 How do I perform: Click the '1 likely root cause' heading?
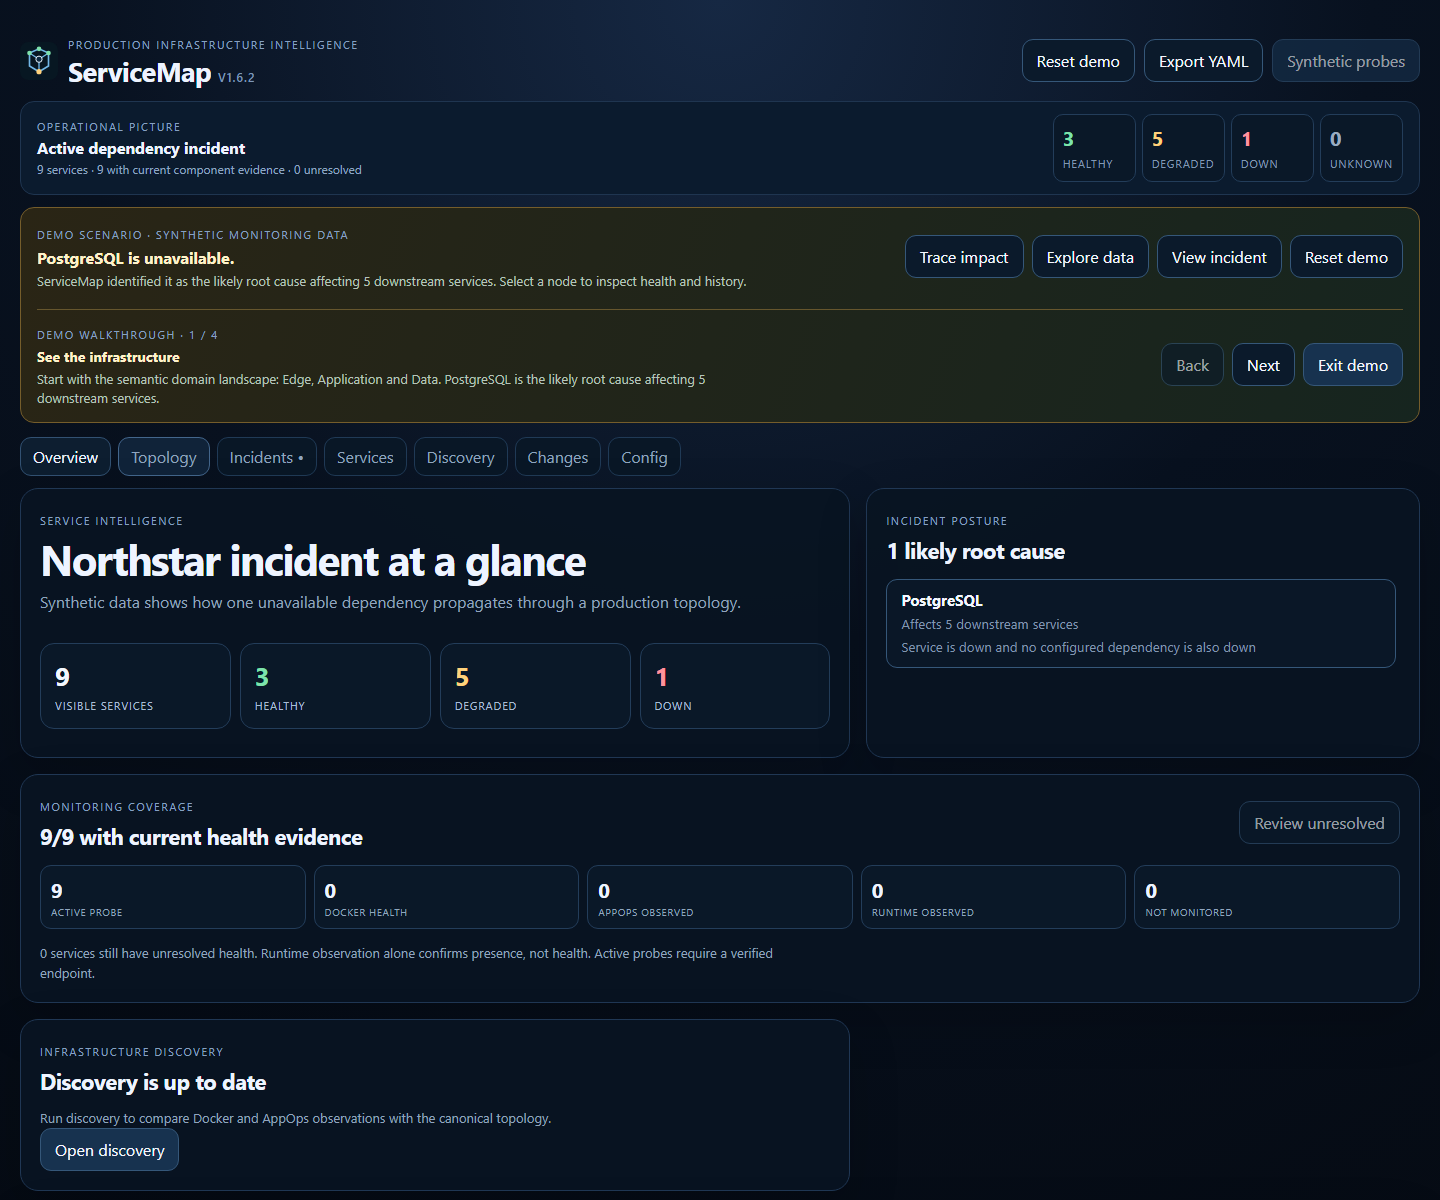[x=976, y=552]
